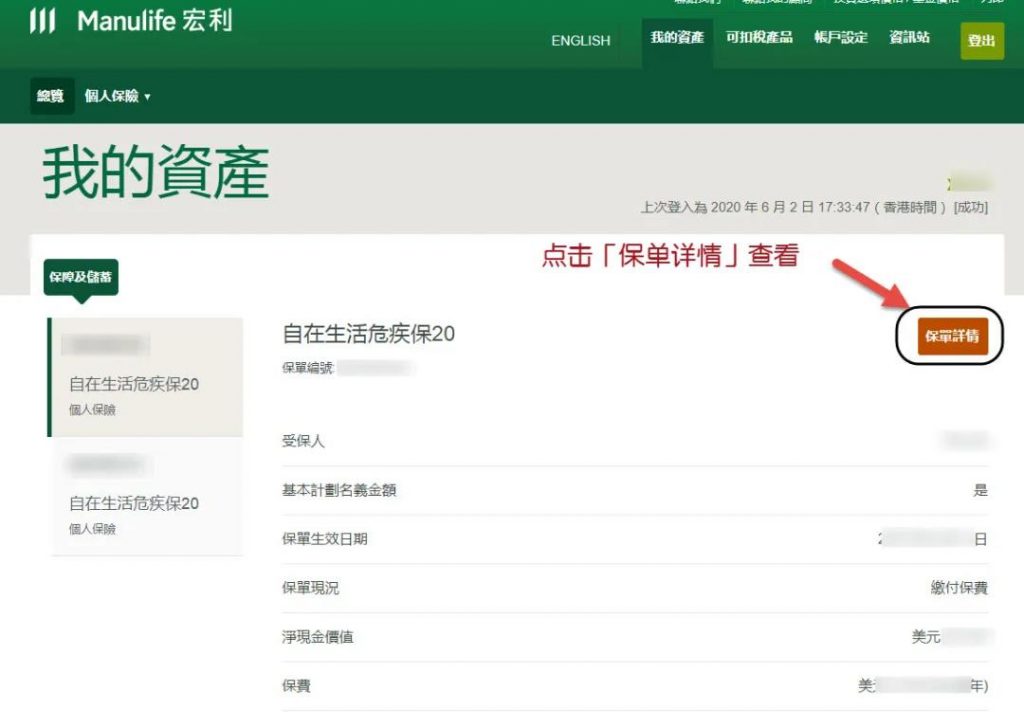The width and height of the screenshot is (1024, 728).
Task: Click the 保單編號 policy number label
Action: pos(308,368)
